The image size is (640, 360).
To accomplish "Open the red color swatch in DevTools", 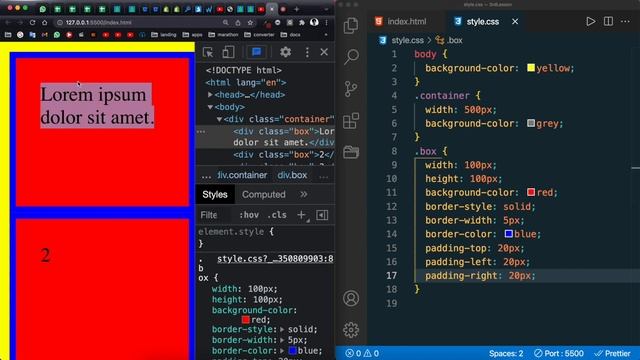I will coord(246,320).
